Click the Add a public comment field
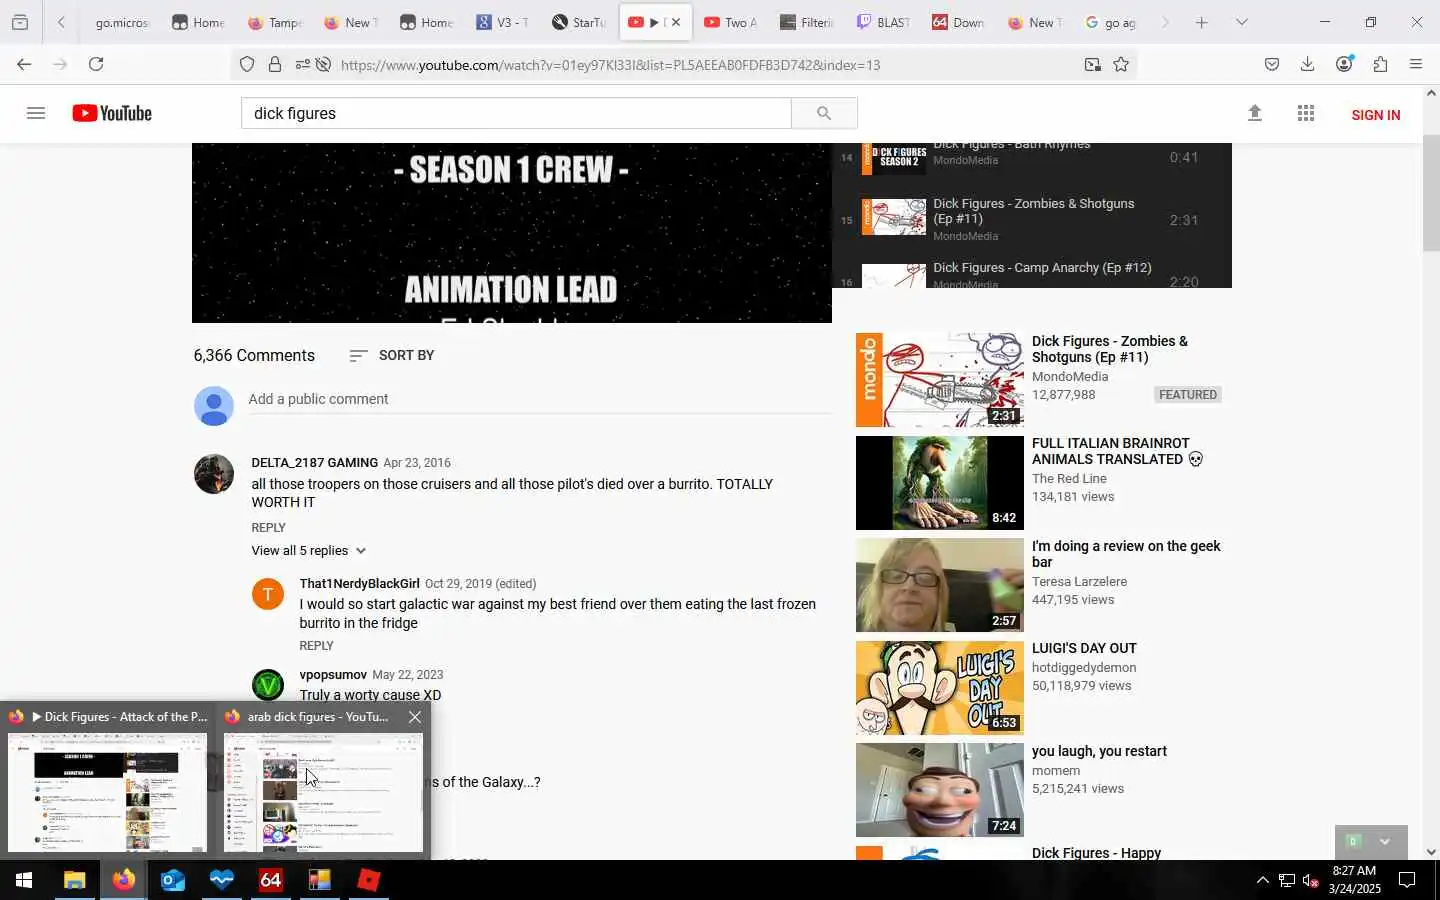1440x900 pixels. (540, 399)
